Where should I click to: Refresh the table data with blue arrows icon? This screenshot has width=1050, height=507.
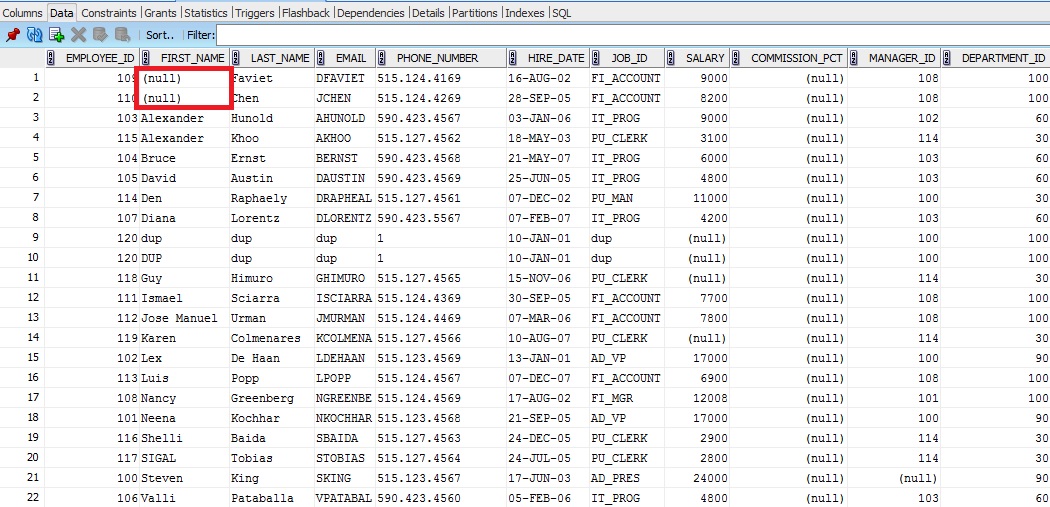pos(34,35)
